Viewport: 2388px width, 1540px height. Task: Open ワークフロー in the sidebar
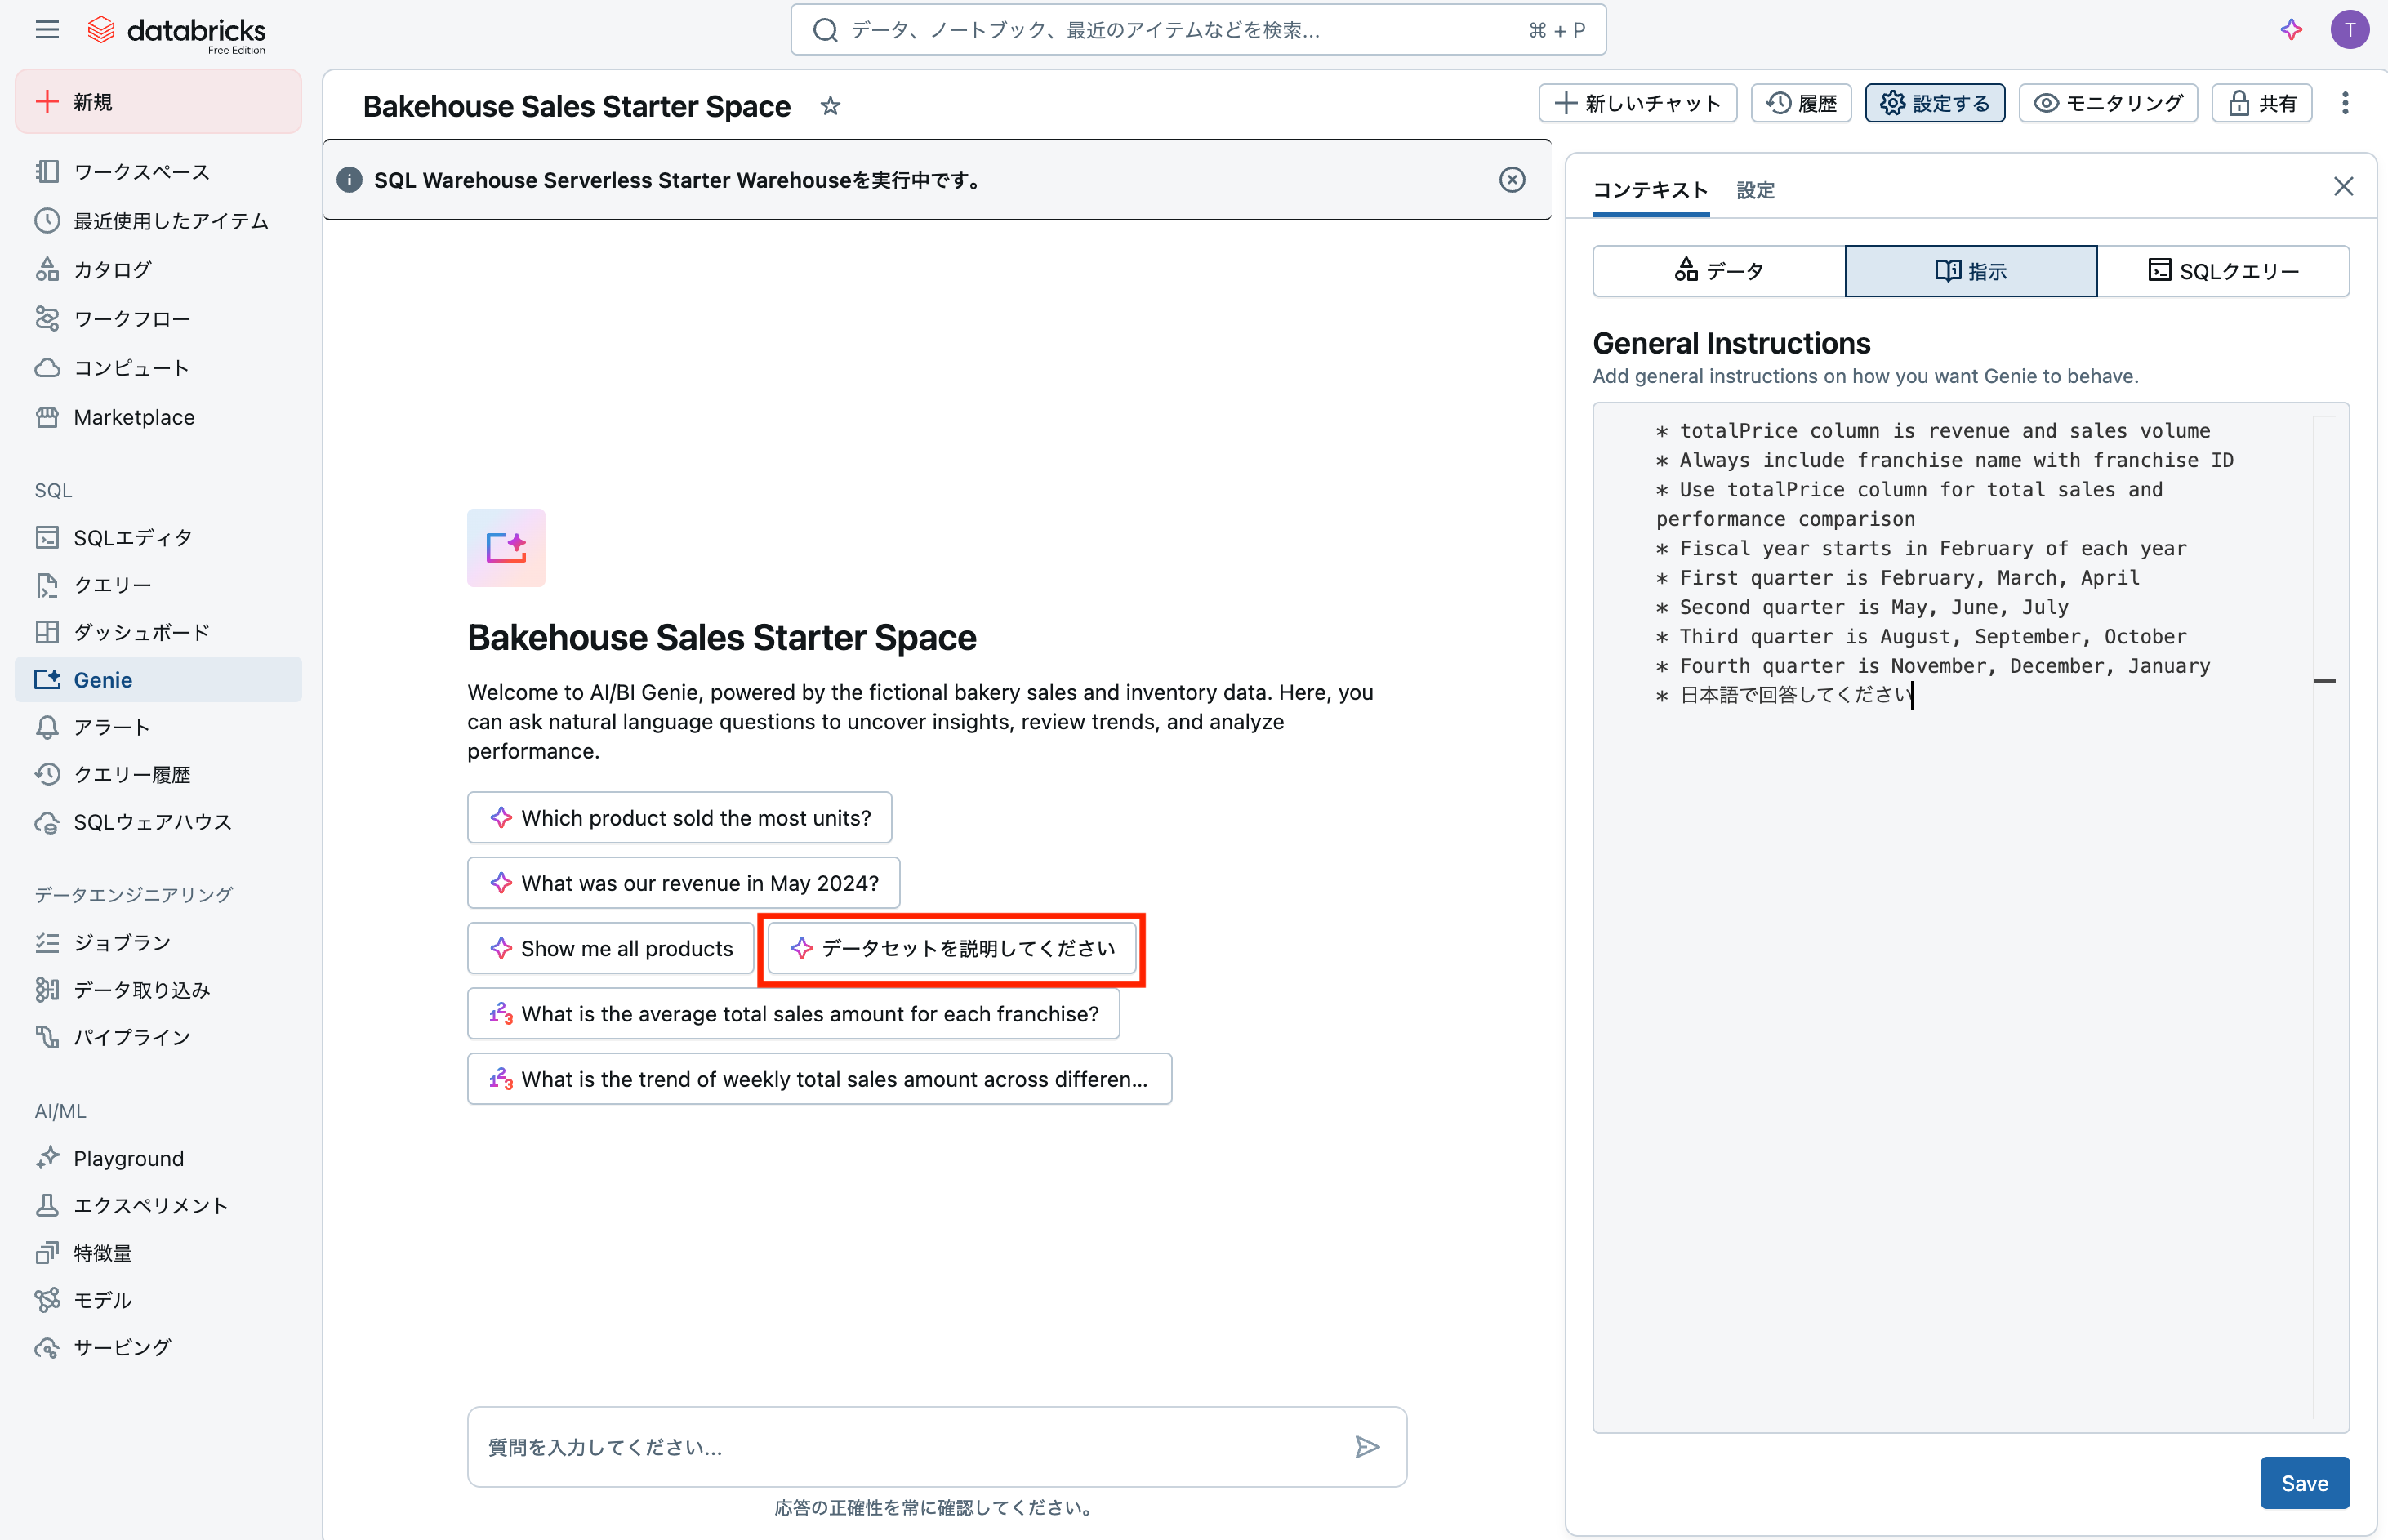pyautogui.click(x=158, y=319)
